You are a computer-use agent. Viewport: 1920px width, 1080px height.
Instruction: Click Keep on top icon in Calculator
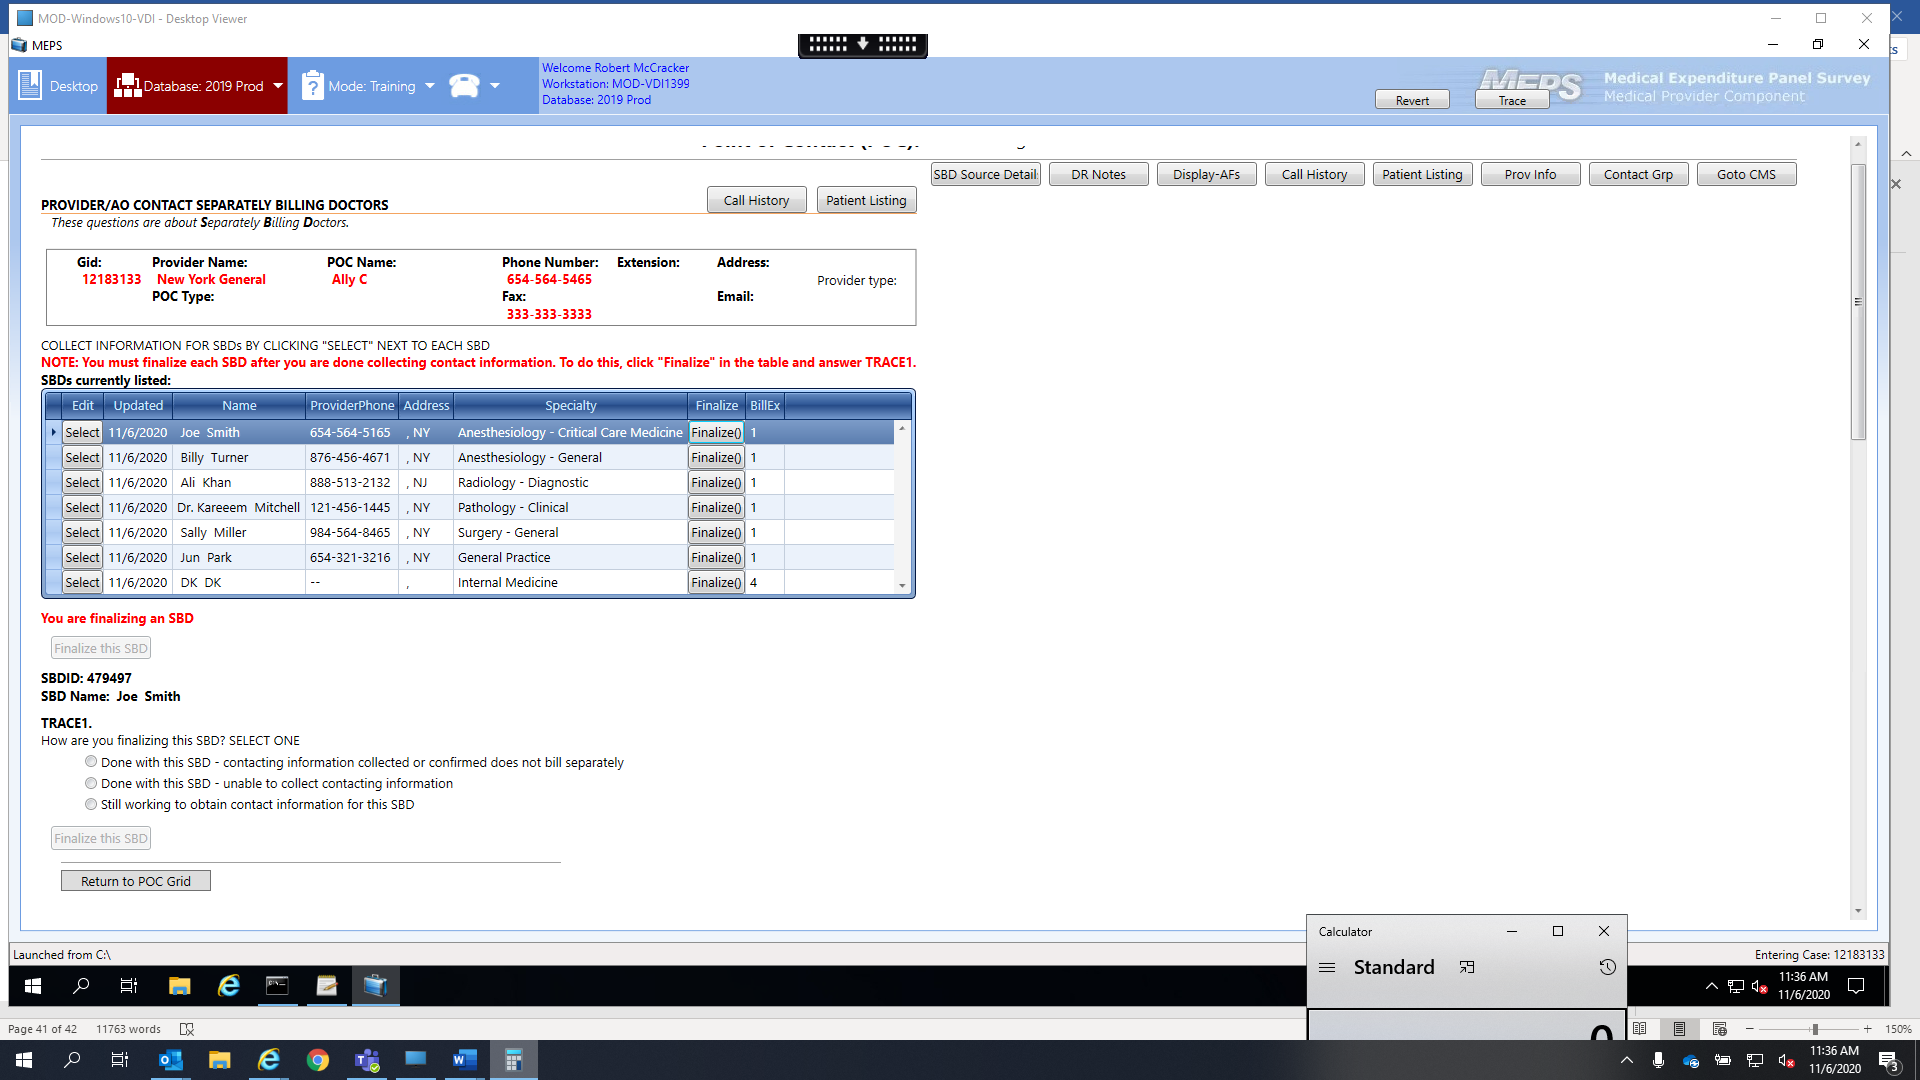click(x=1467, y=967)
